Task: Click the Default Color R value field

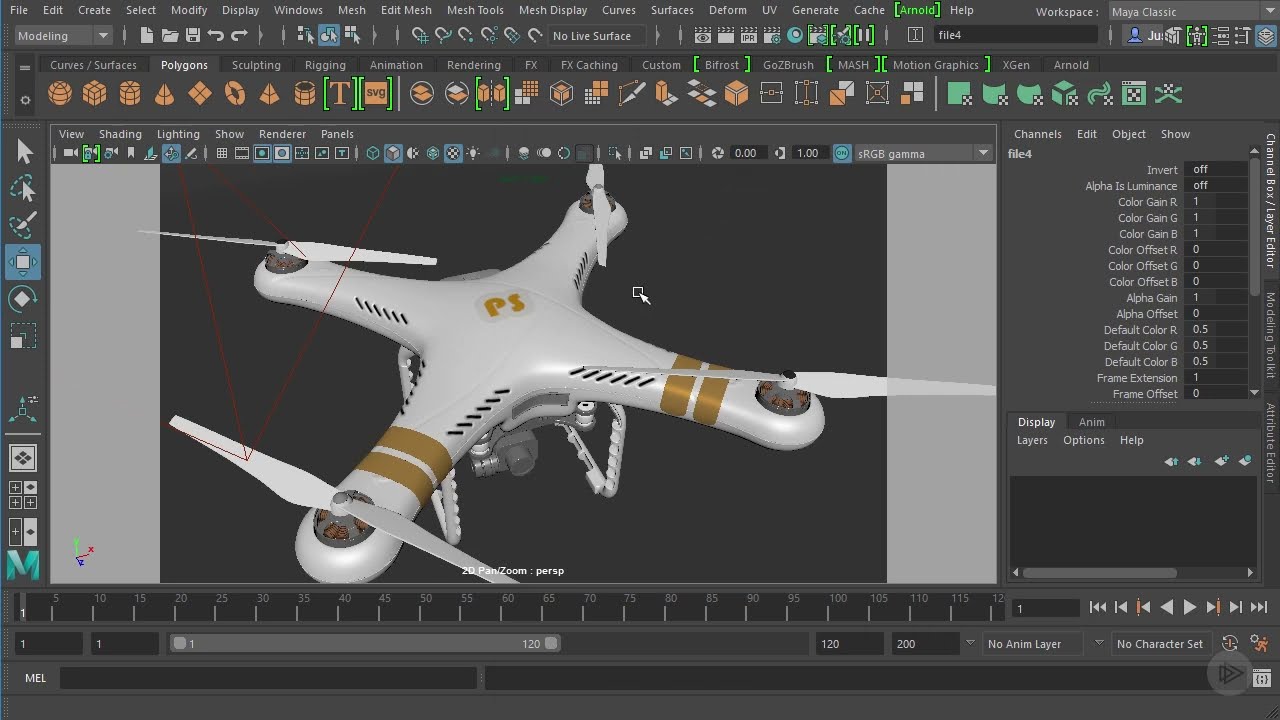Action: pyautogui.click(x=1215, y=329)
